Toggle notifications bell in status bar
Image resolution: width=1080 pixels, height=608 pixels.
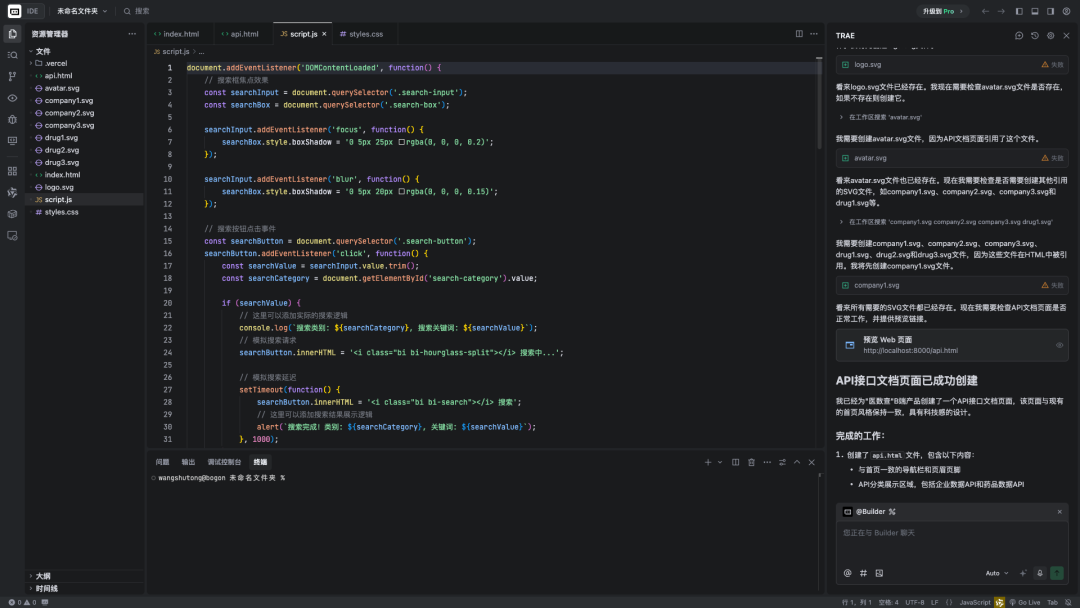(1068, 602)
